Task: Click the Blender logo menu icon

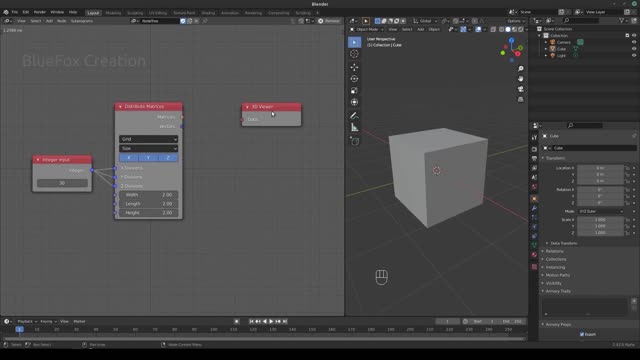Action: (x=6, y=12)
